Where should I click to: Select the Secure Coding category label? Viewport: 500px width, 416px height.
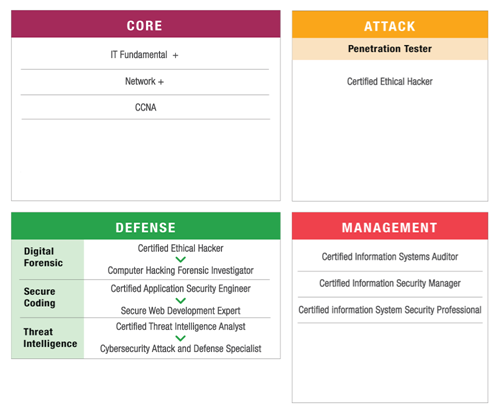(x=40, y=297)
